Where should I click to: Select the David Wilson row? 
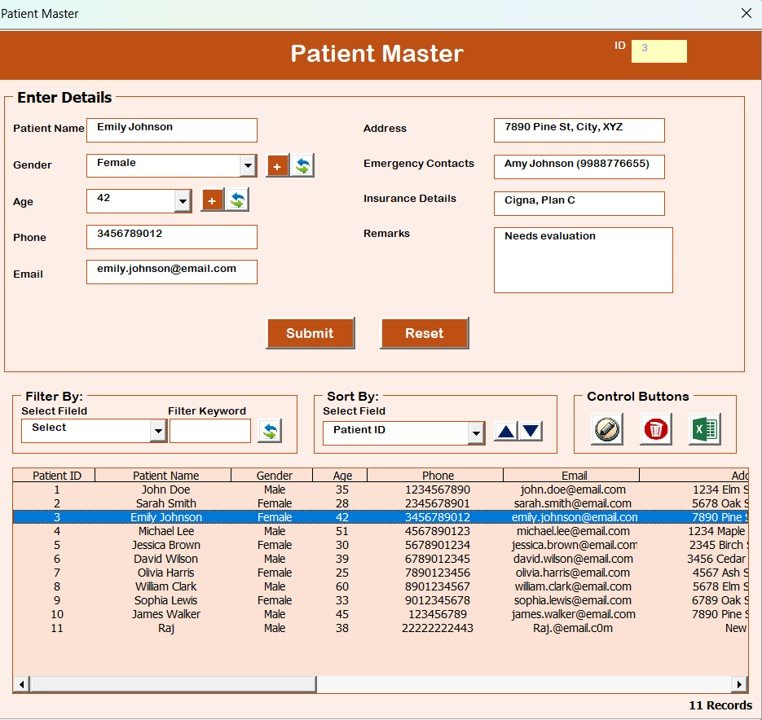[x=380, y=559]
